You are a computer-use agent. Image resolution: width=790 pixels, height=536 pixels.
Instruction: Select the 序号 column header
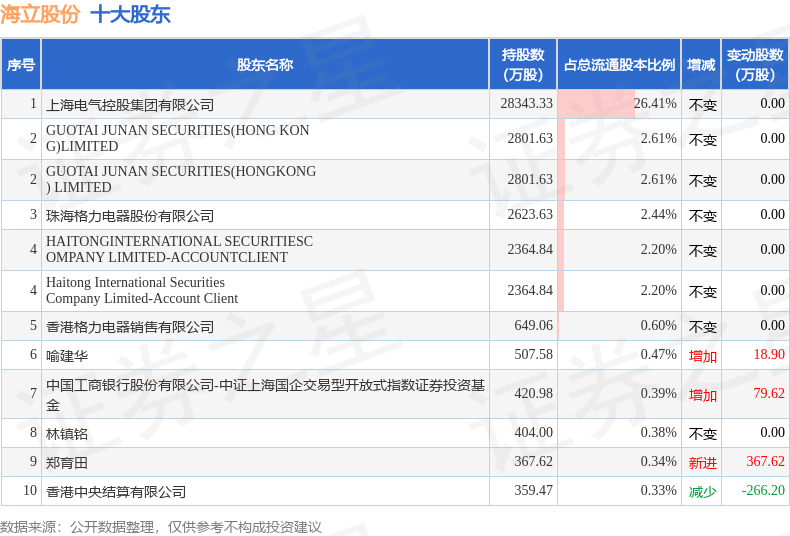click(21, 64)
